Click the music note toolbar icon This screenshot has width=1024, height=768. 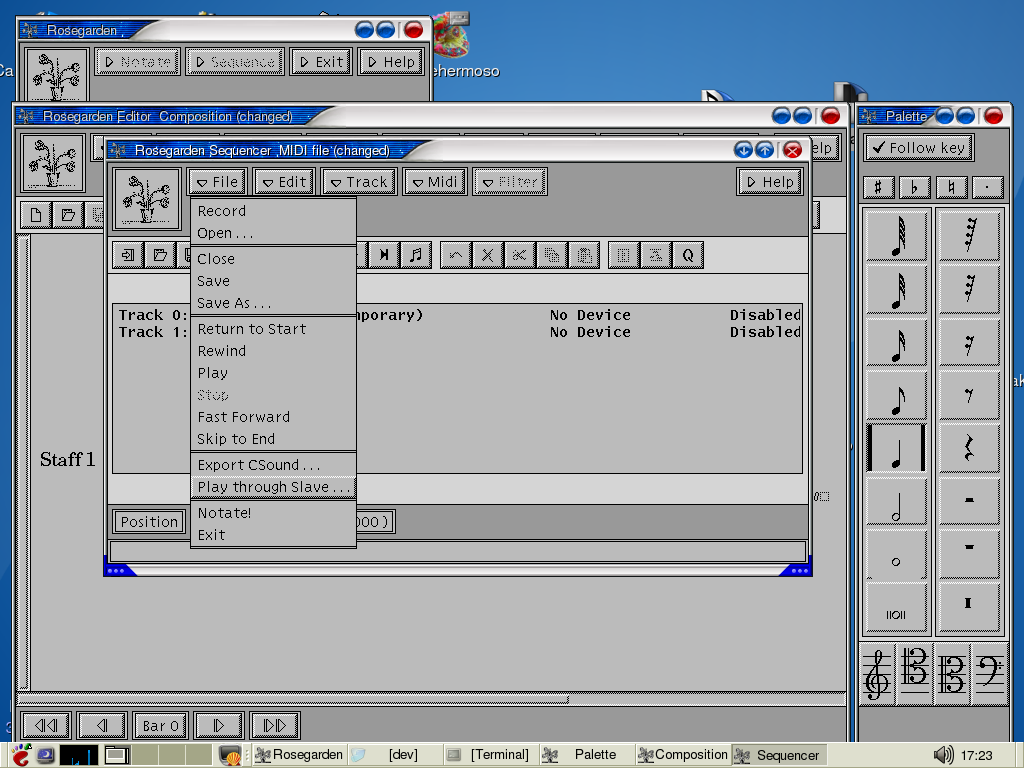pyautogui.click(x=415, y=255)
